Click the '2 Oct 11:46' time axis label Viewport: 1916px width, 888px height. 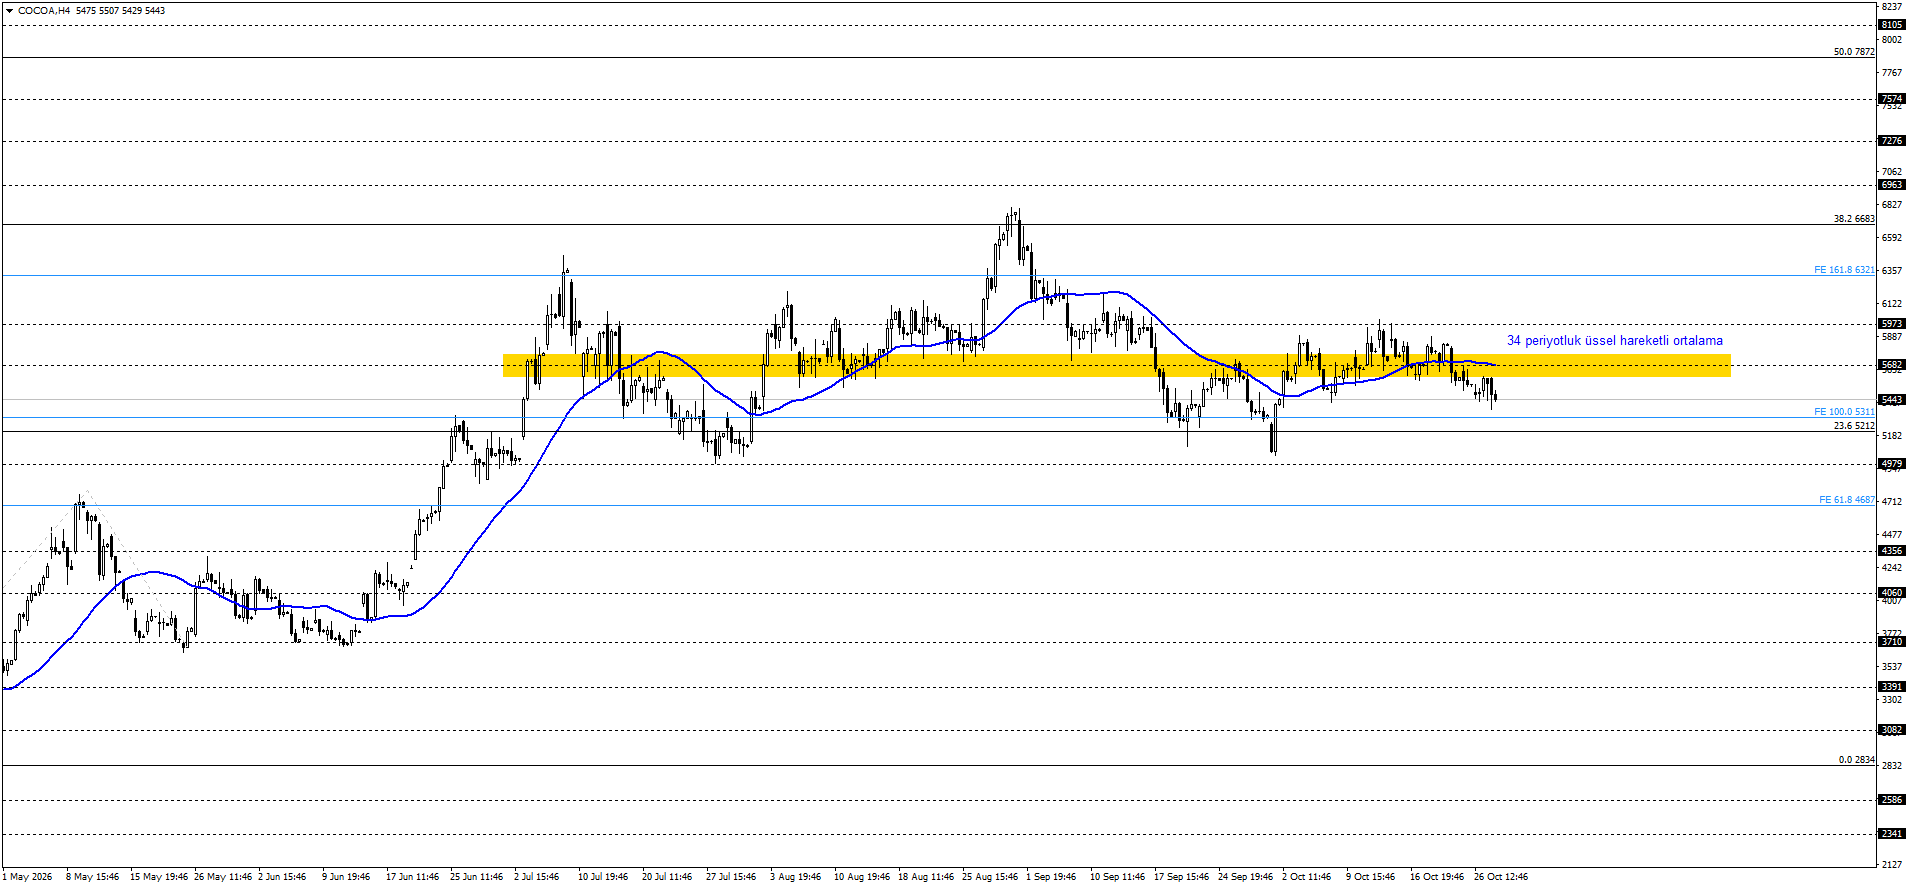click(x=1307, y=877)
